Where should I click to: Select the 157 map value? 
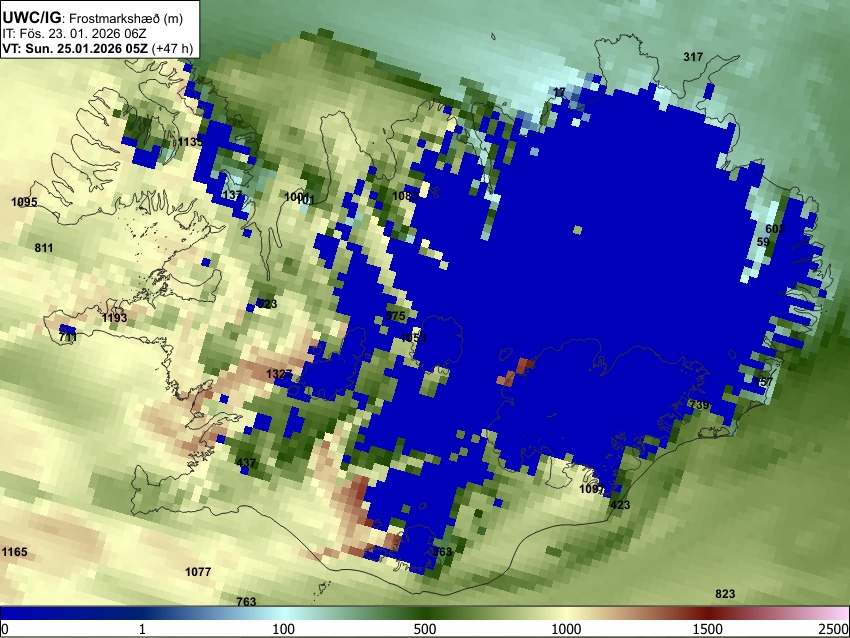pyautogui.click(x=763, y=382)
